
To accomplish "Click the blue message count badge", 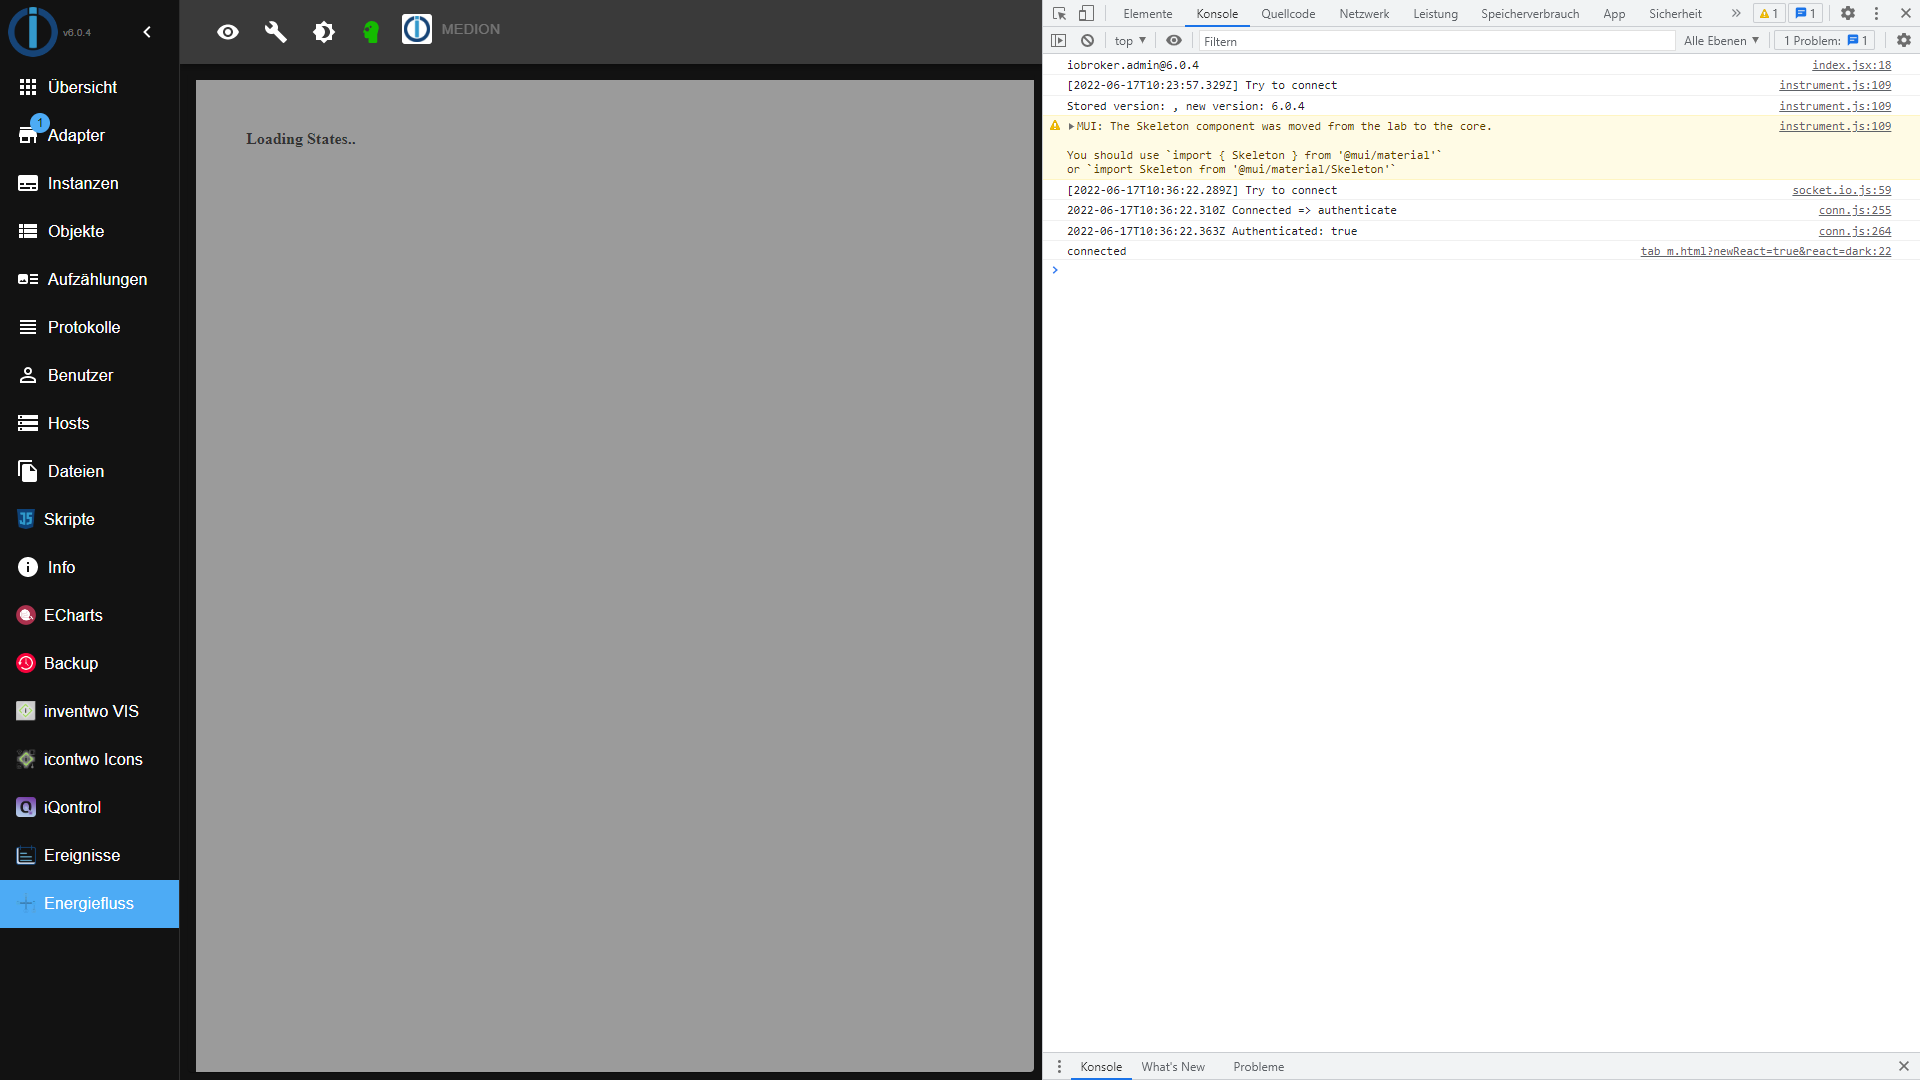I will point(1806,14).
